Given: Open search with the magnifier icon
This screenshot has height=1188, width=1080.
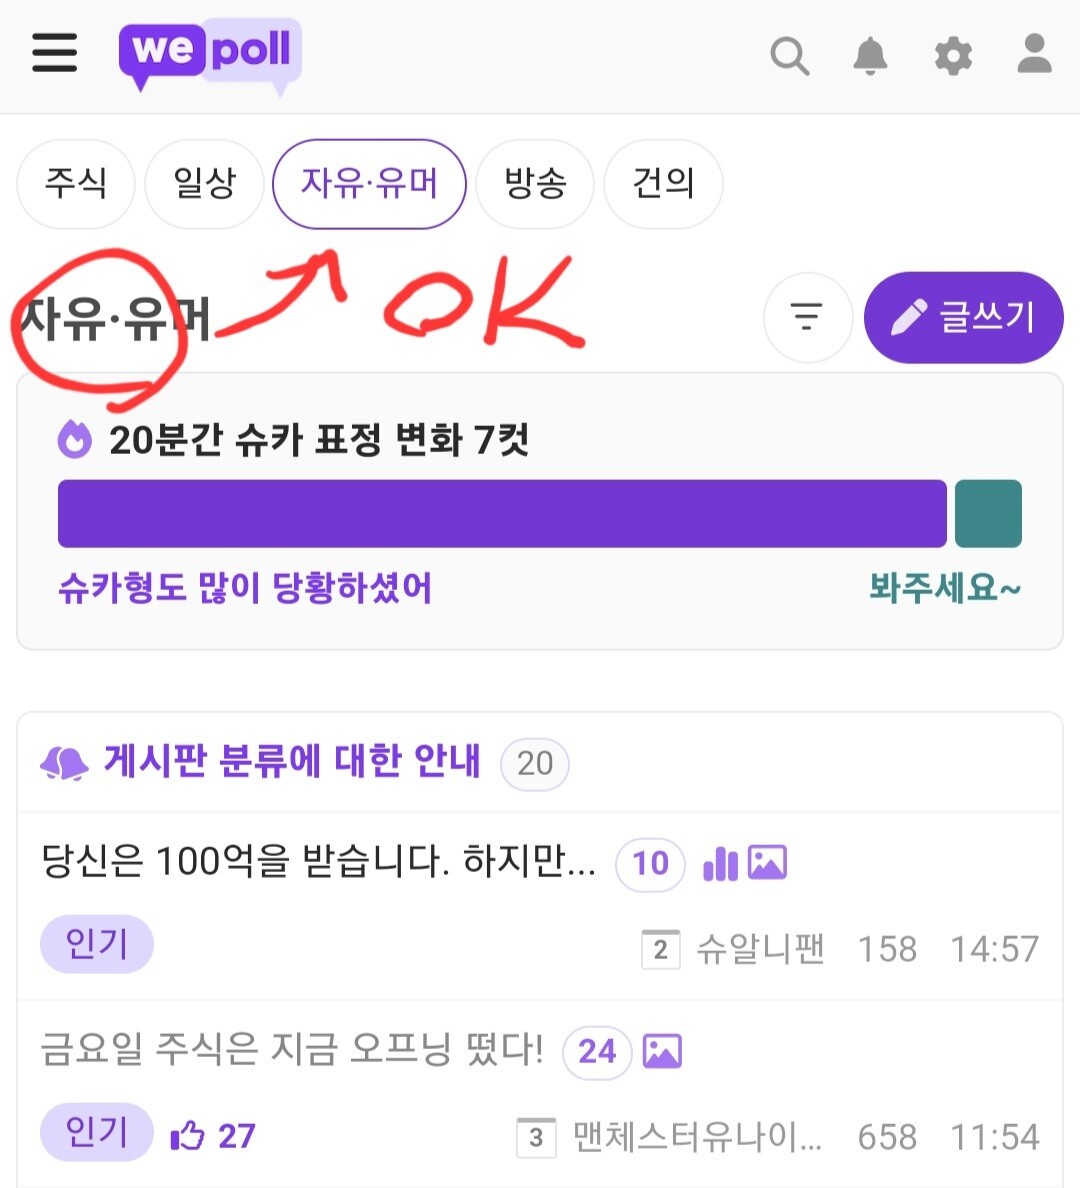Looking at the screenshot, I should point(790,56).
